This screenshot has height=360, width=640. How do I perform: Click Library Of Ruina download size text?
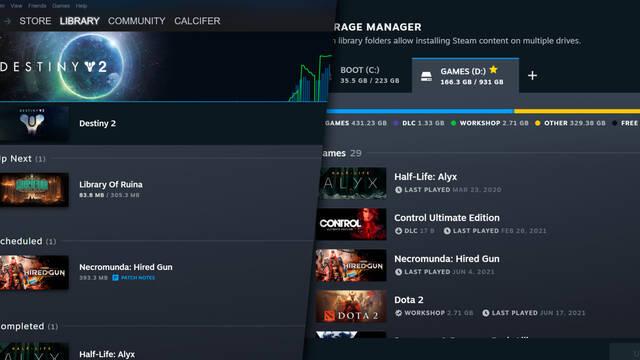109,196
